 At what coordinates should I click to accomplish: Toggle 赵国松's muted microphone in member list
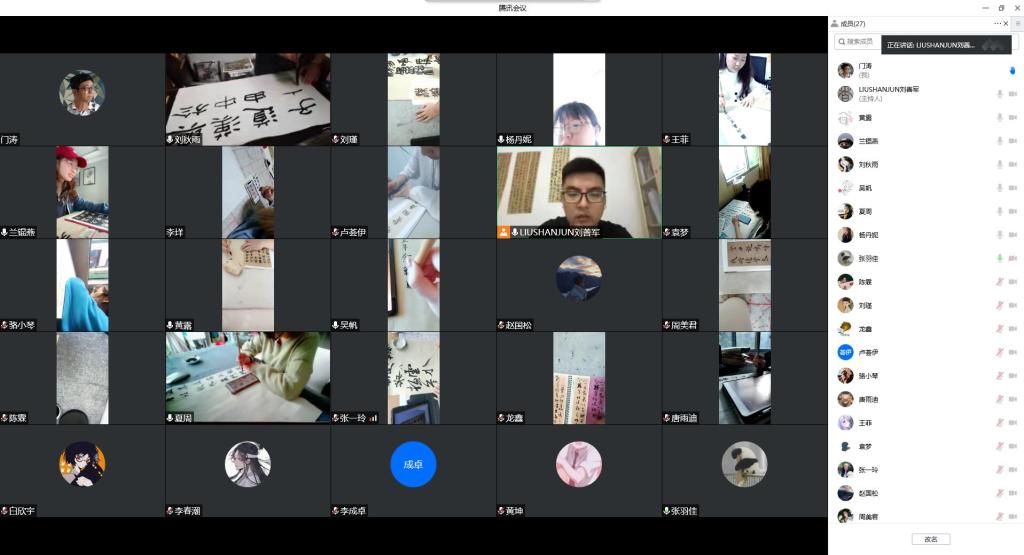coord(999,493)
